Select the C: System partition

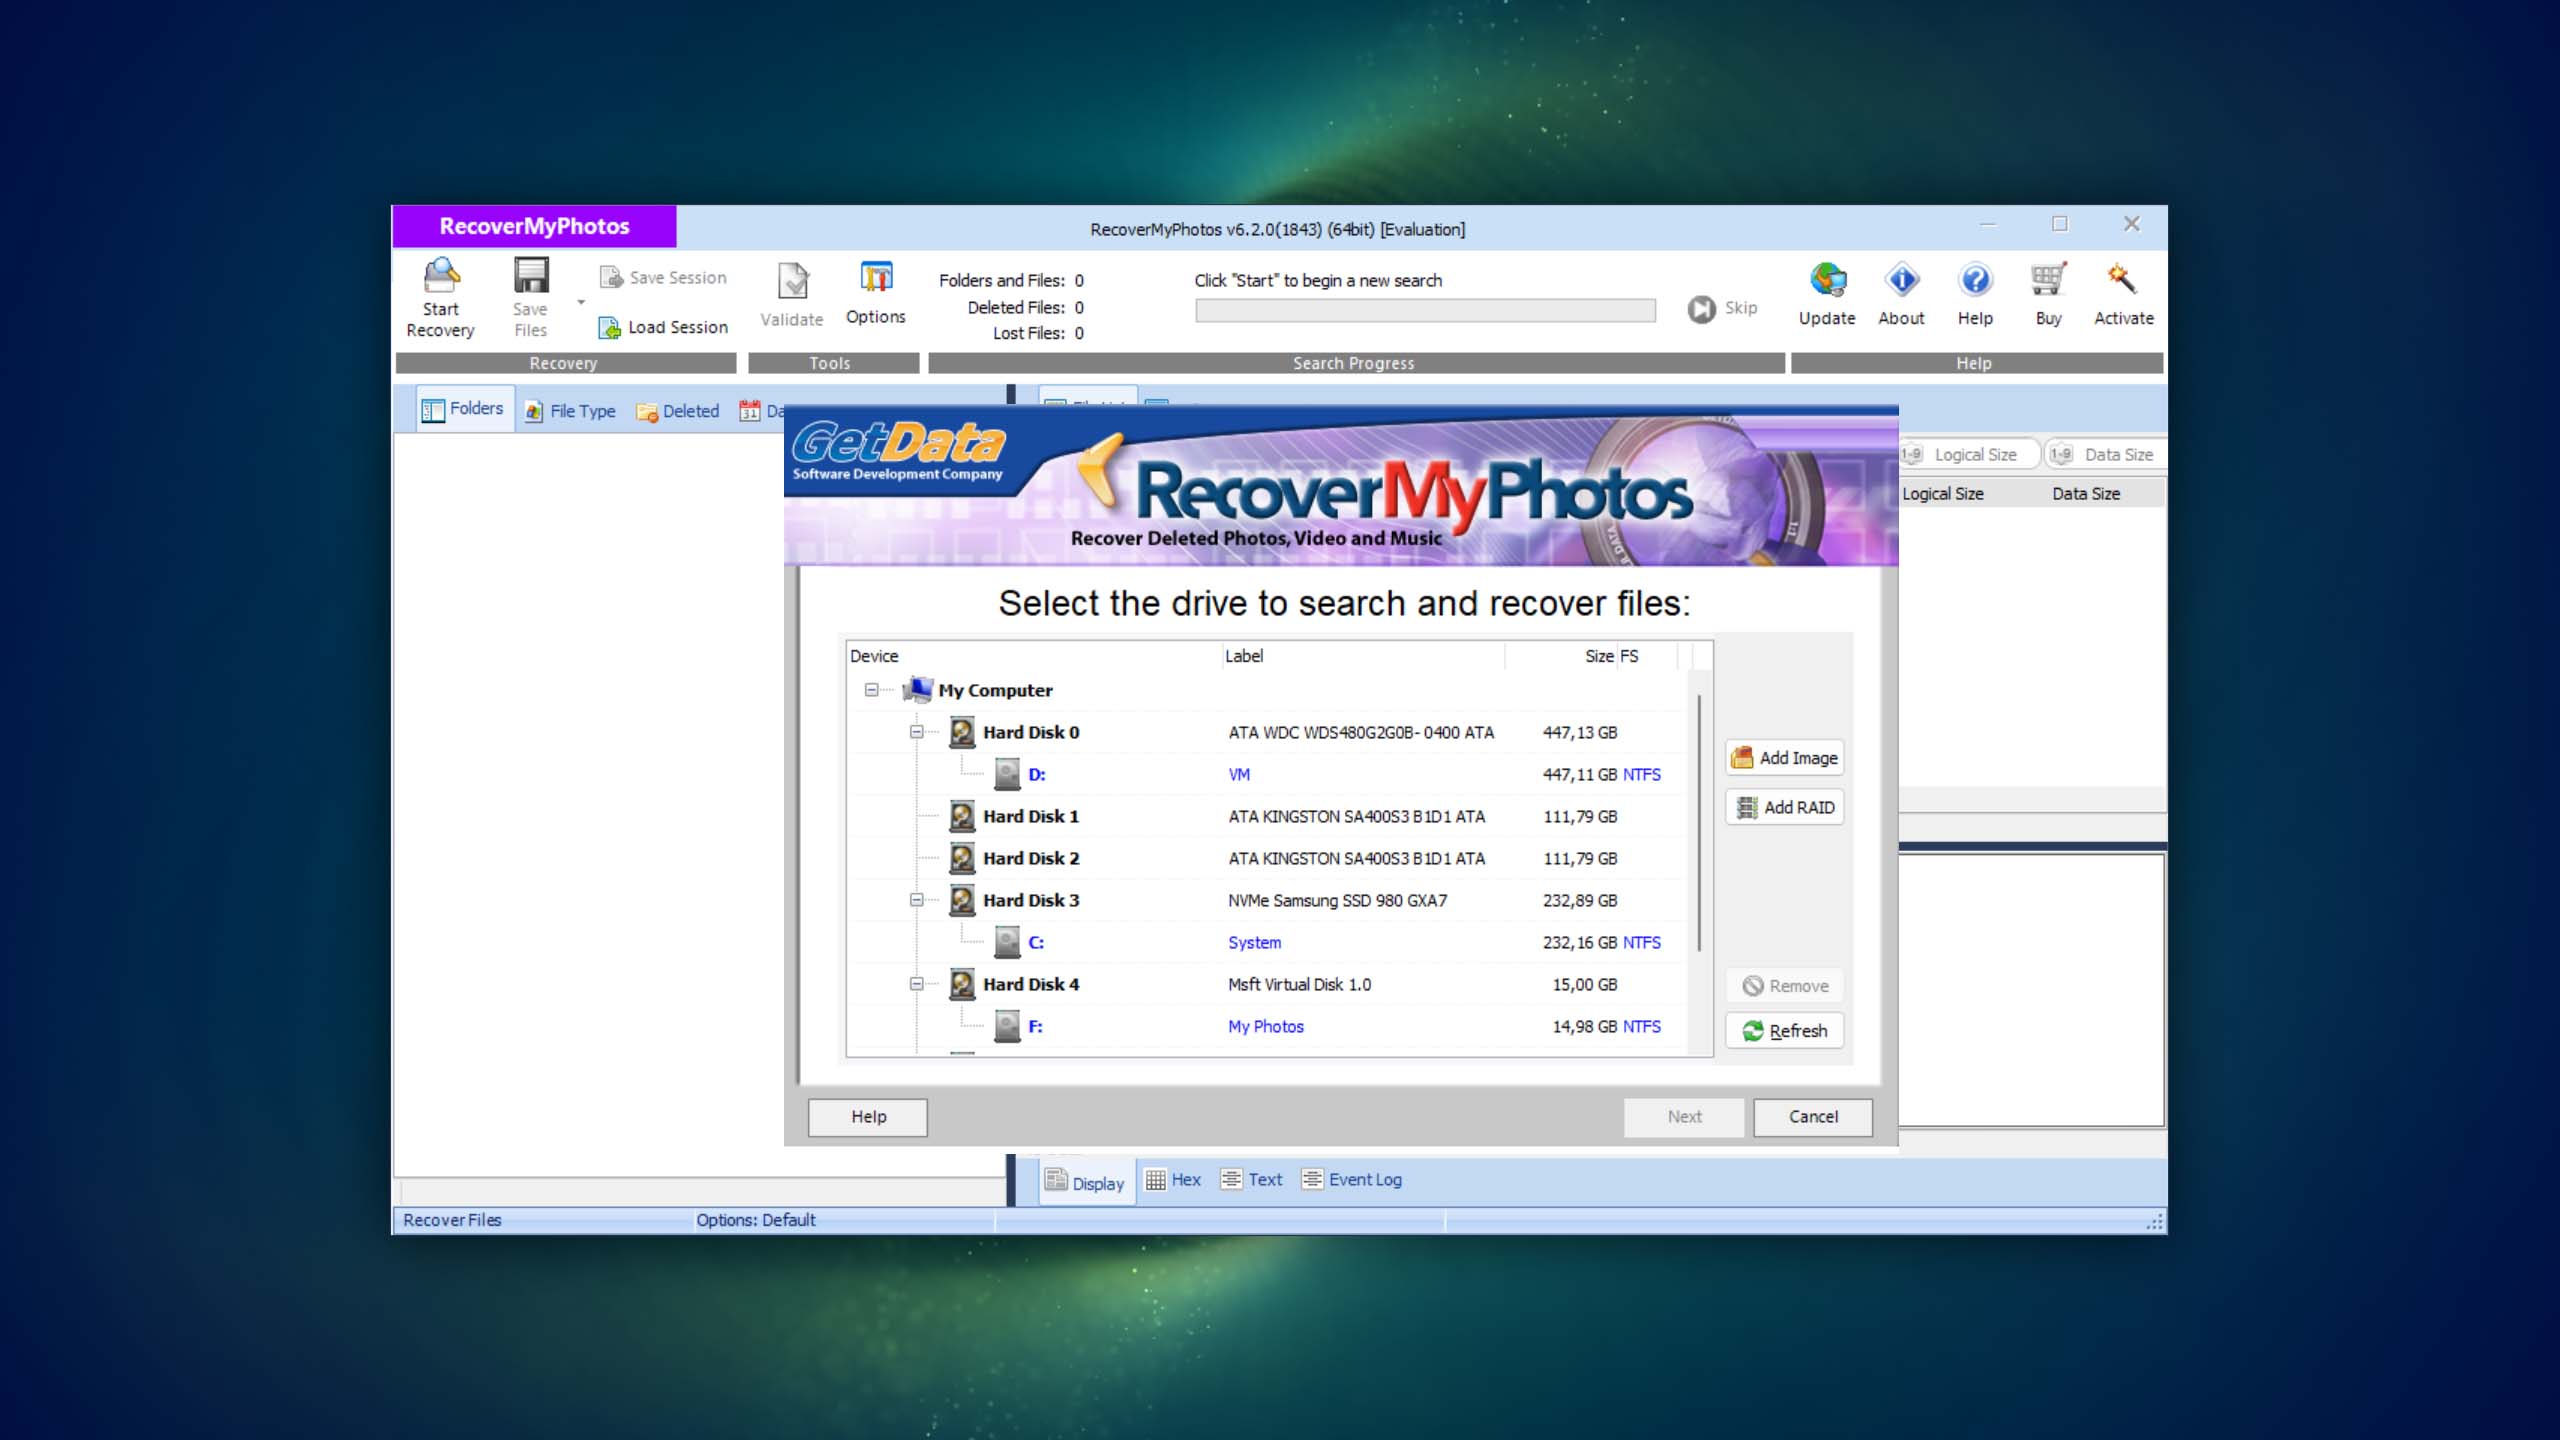click(1268, 942)
